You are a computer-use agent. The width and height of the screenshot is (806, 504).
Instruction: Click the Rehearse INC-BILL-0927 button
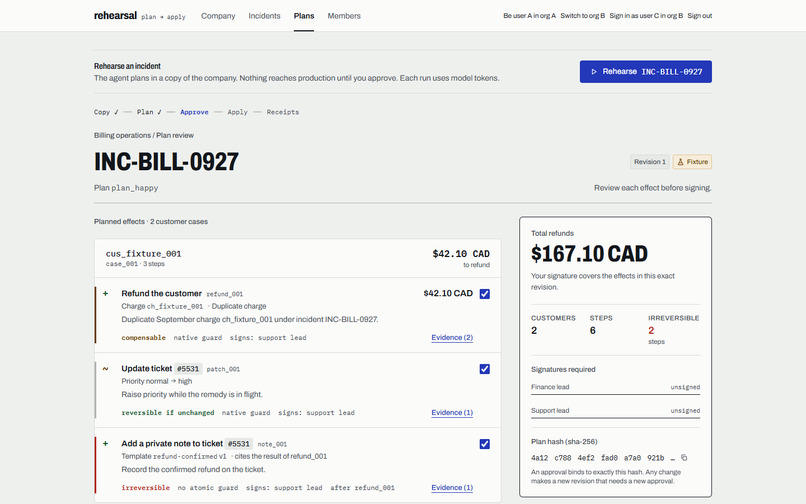pos(646,71)
